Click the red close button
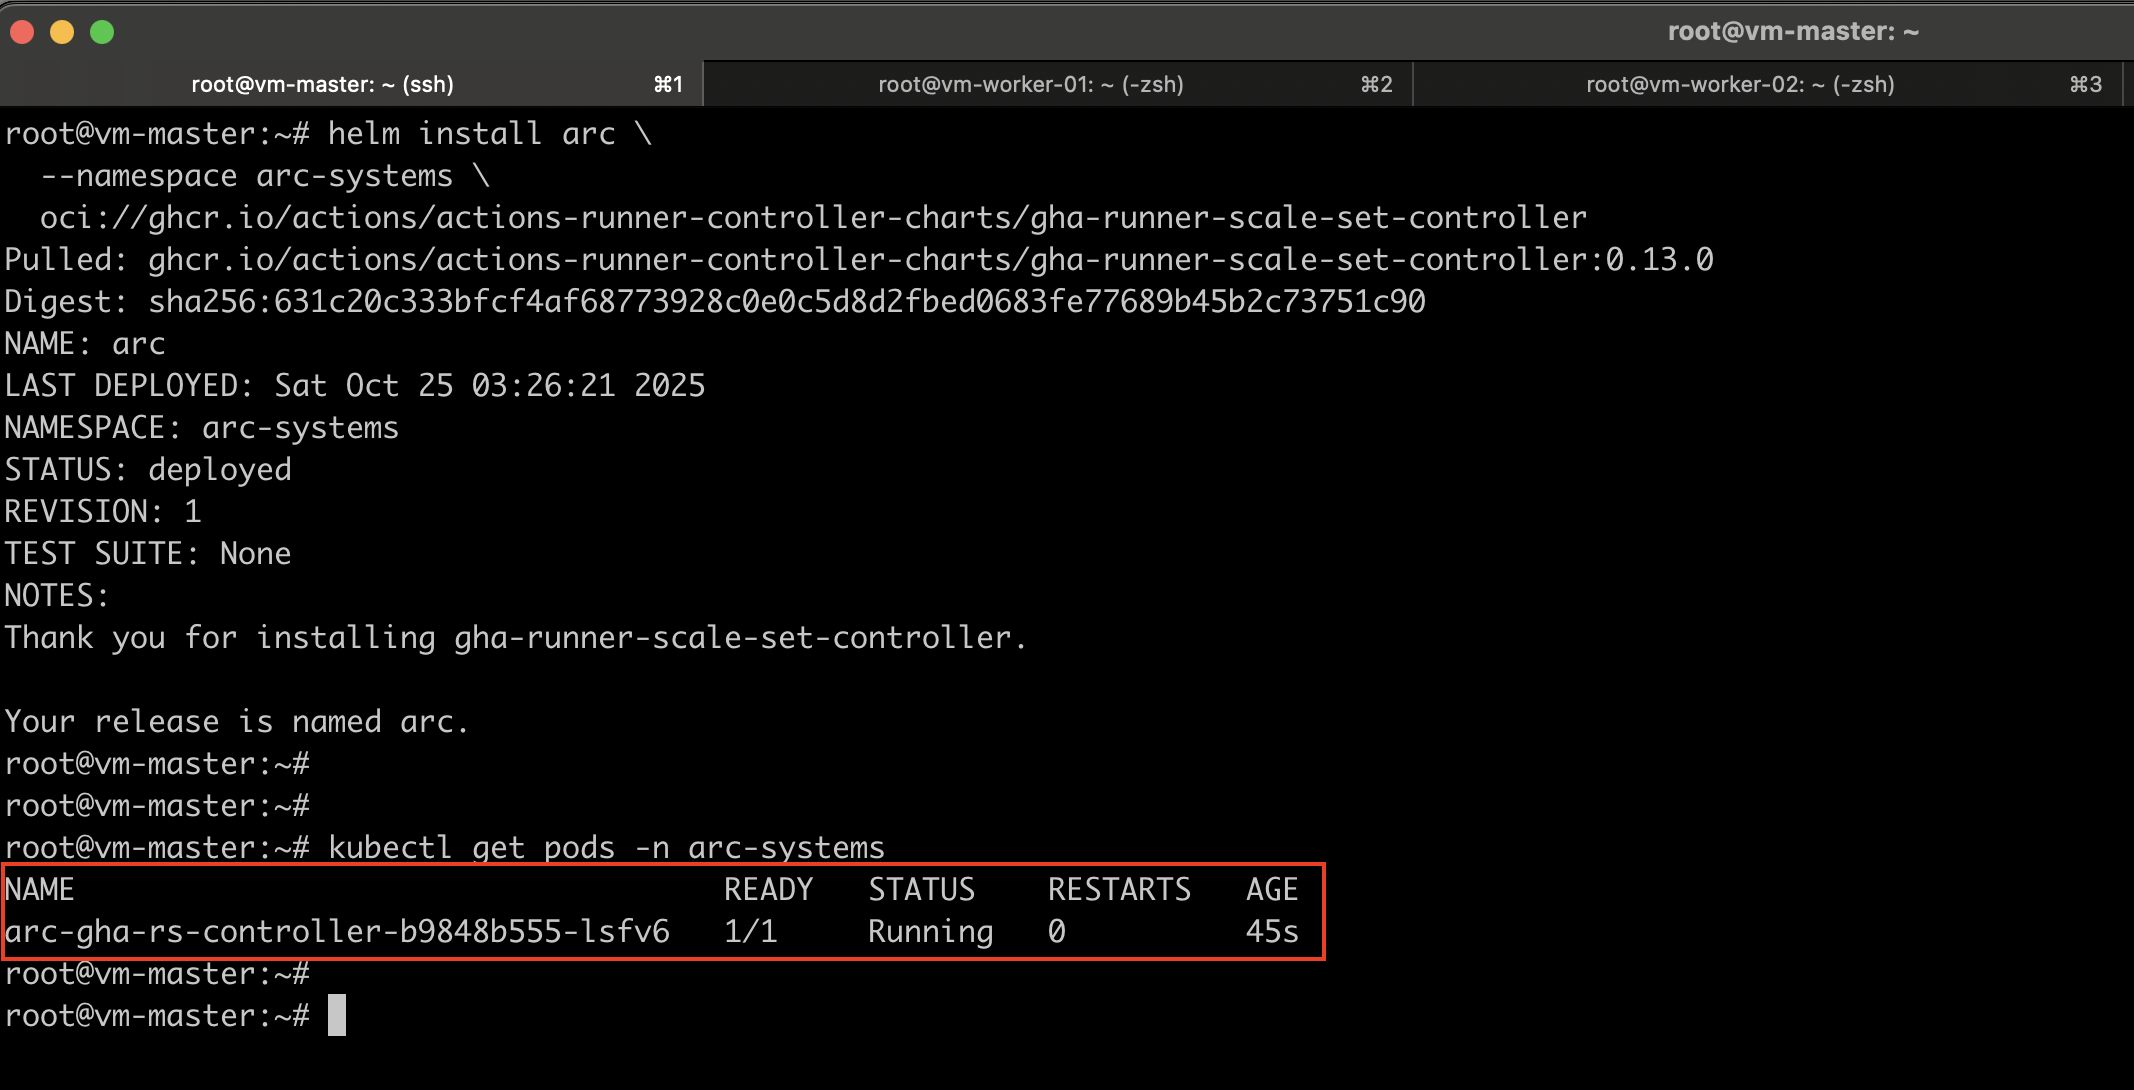Viewport: 2134px width, 1090px height. click(x=22, y=31)
